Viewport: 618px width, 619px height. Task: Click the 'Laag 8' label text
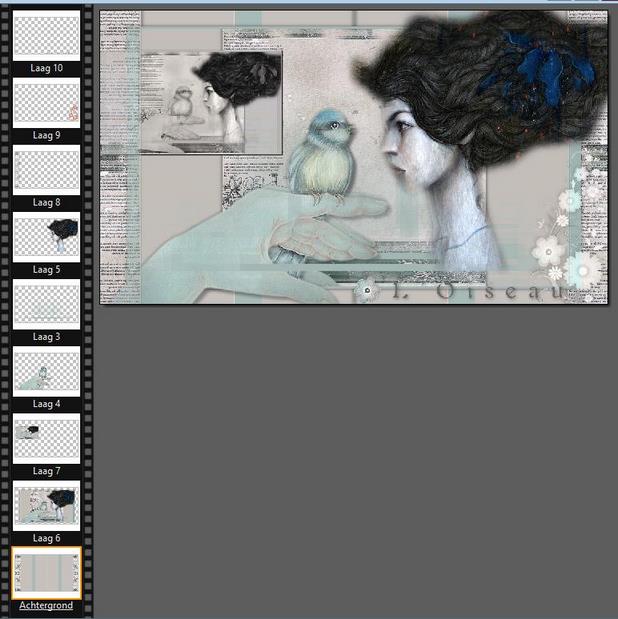(46, 203)
